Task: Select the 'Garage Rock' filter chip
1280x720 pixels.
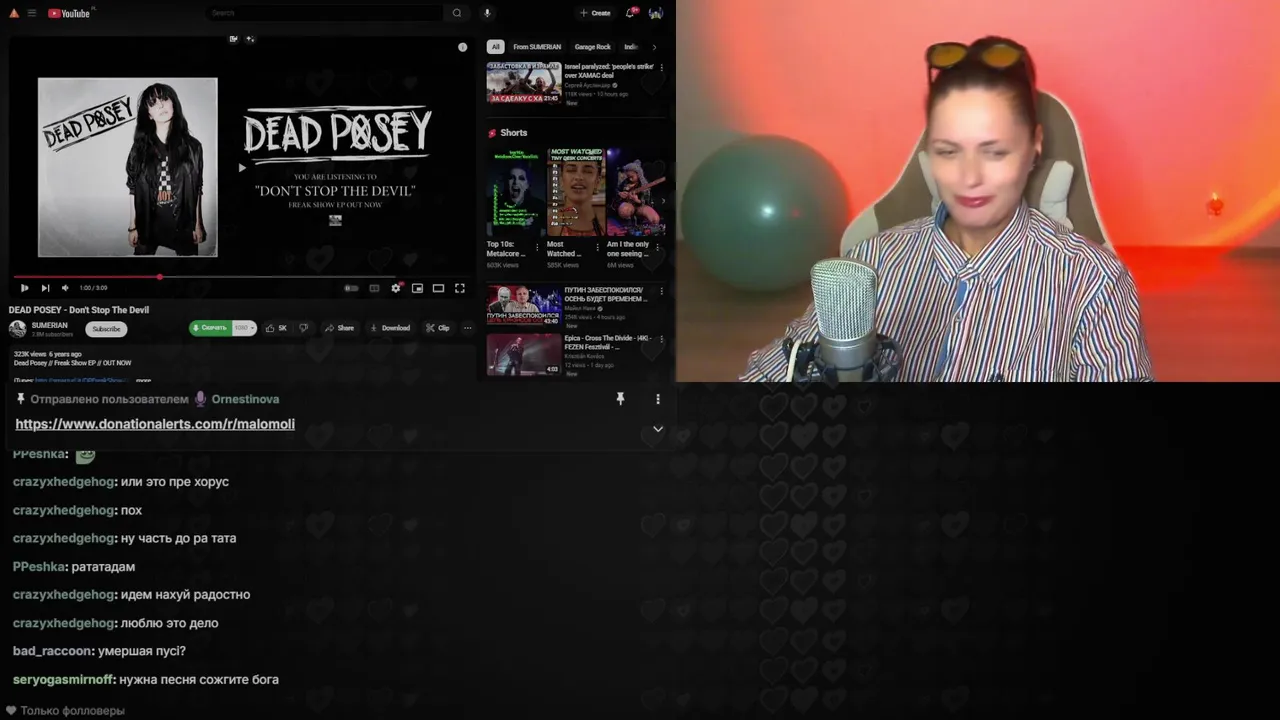Action: (x=592, y=47)
